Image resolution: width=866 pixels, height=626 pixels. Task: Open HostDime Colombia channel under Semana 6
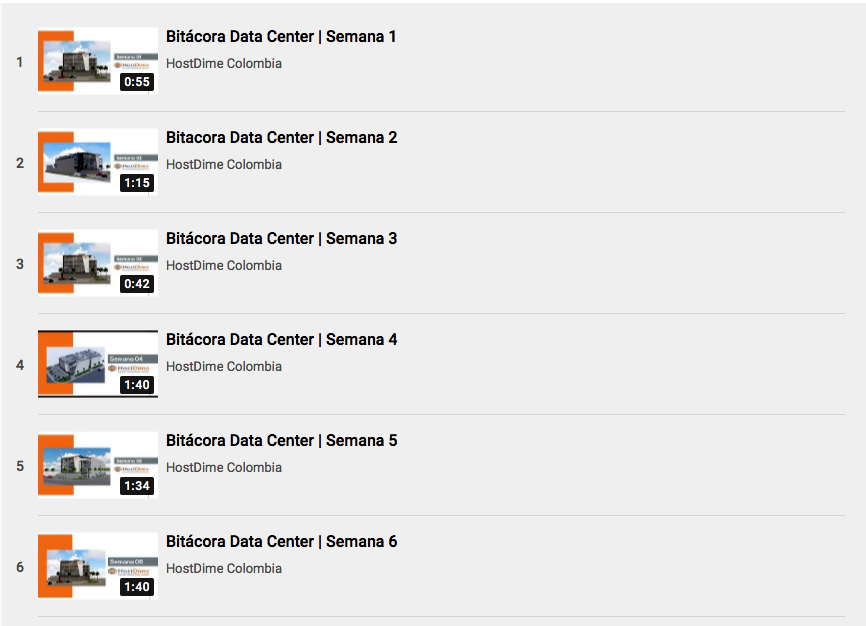[224, 569]
